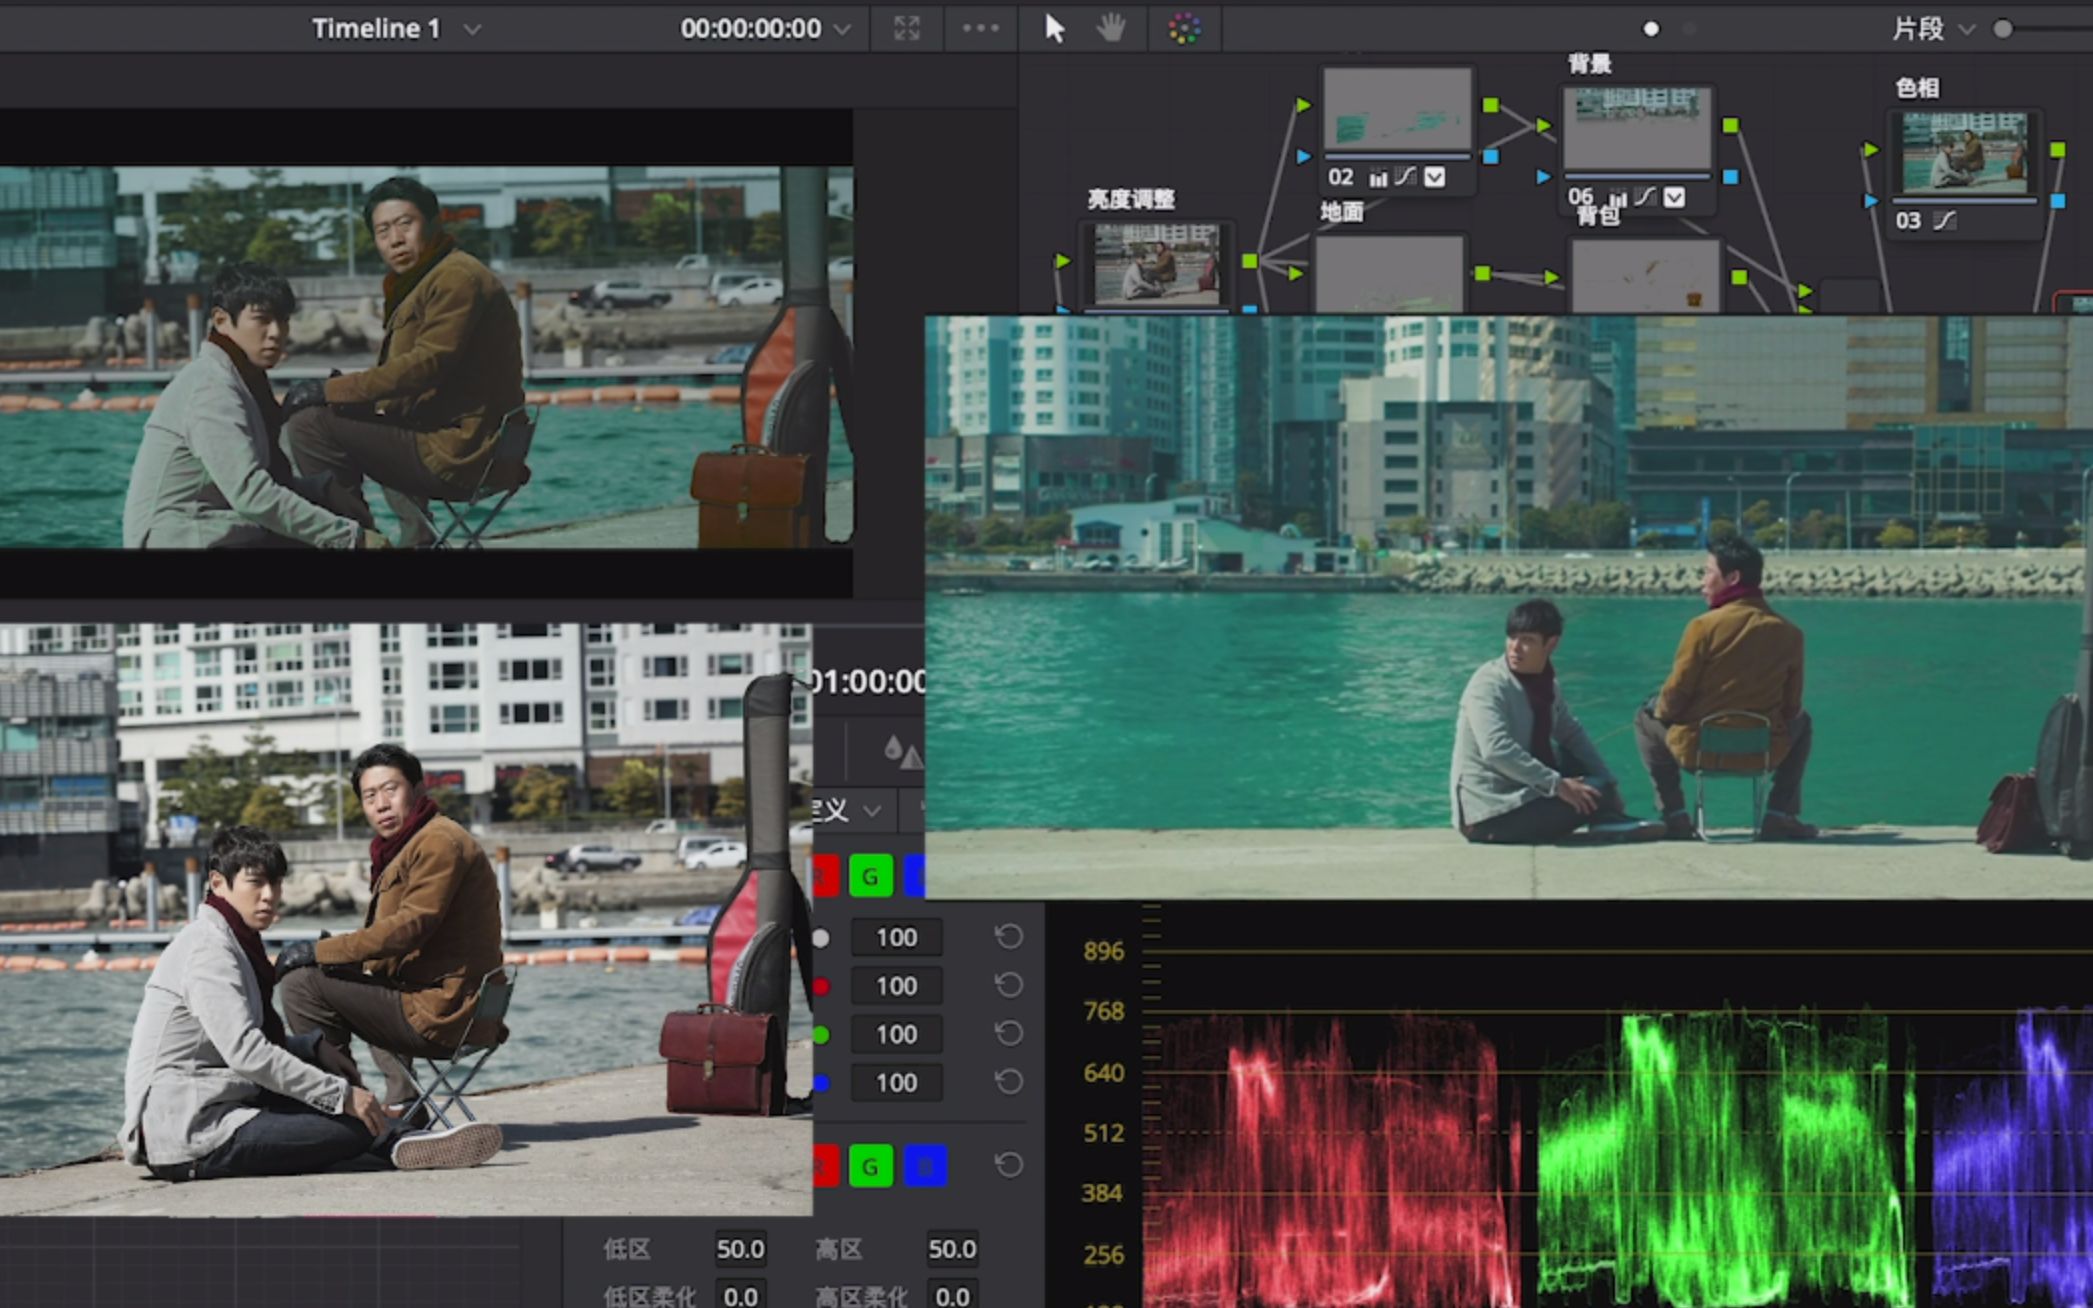Select the white master curve dot
The width and height of the screenshot is (2093, 1308).
821,938
